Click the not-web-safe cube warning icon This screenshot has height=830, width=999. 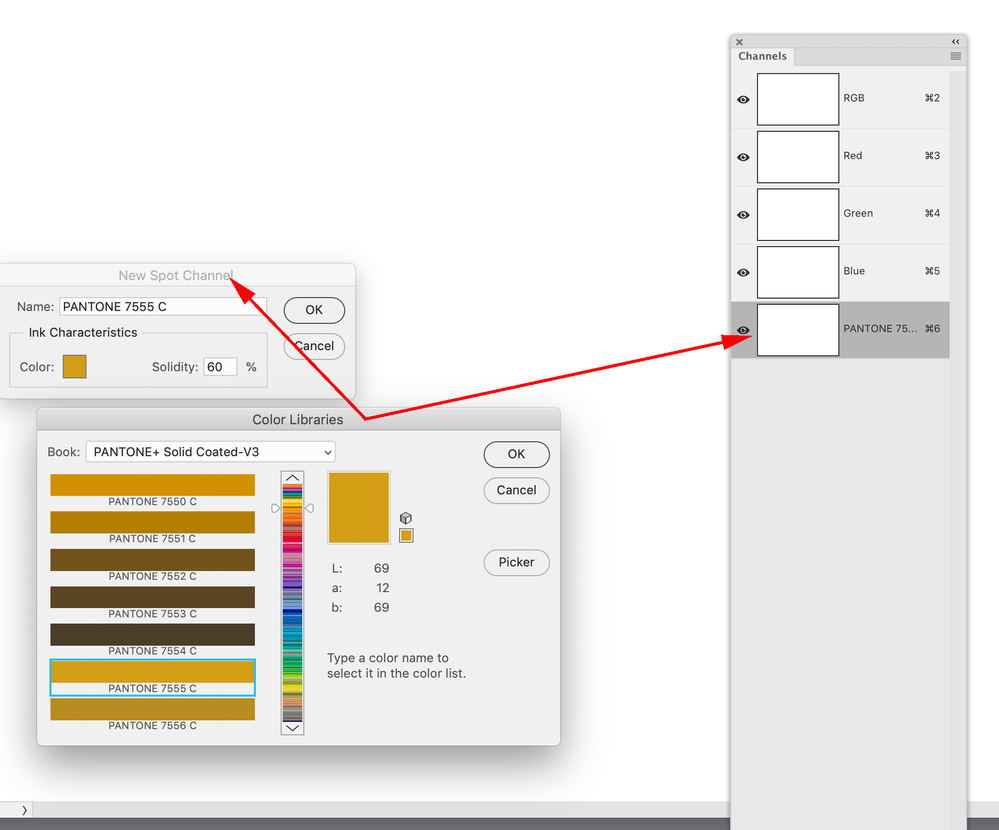coord(406,518)
